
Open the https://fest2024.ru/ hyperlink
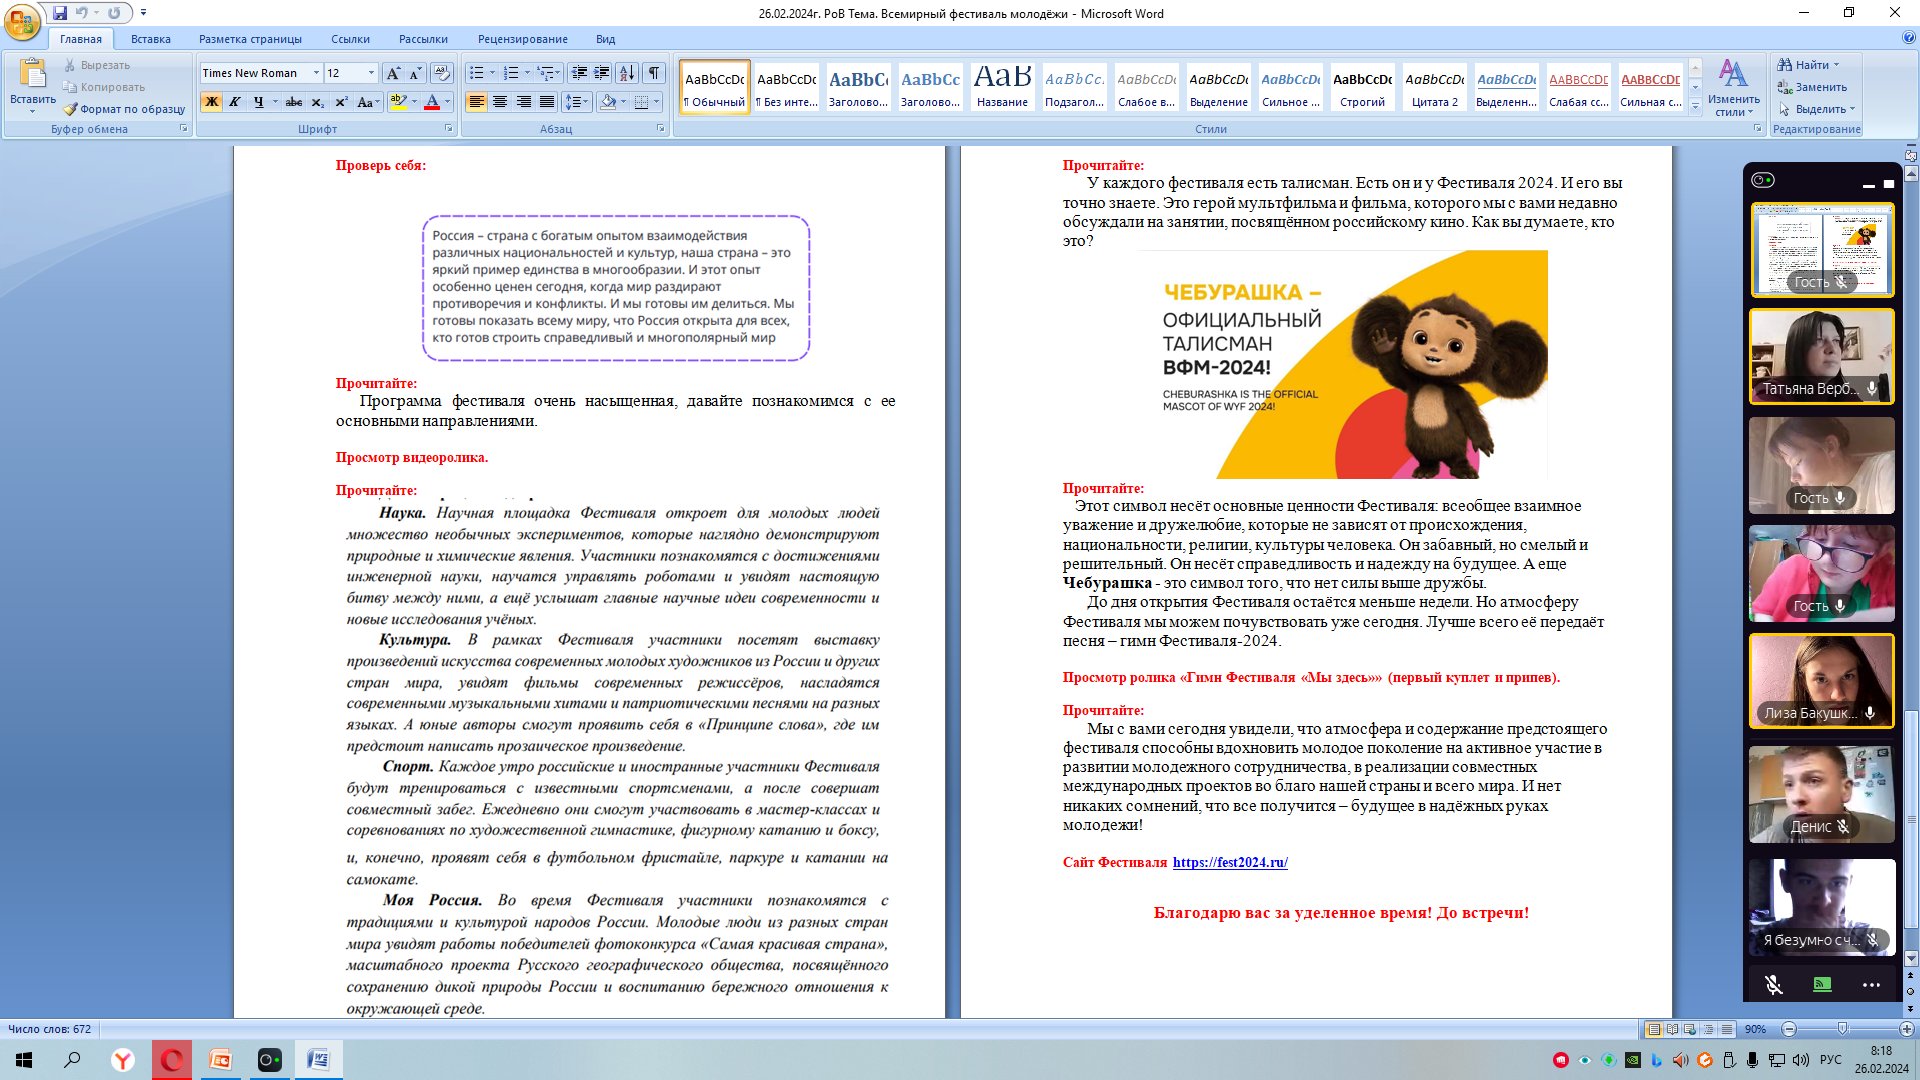tap(1230, 862)
